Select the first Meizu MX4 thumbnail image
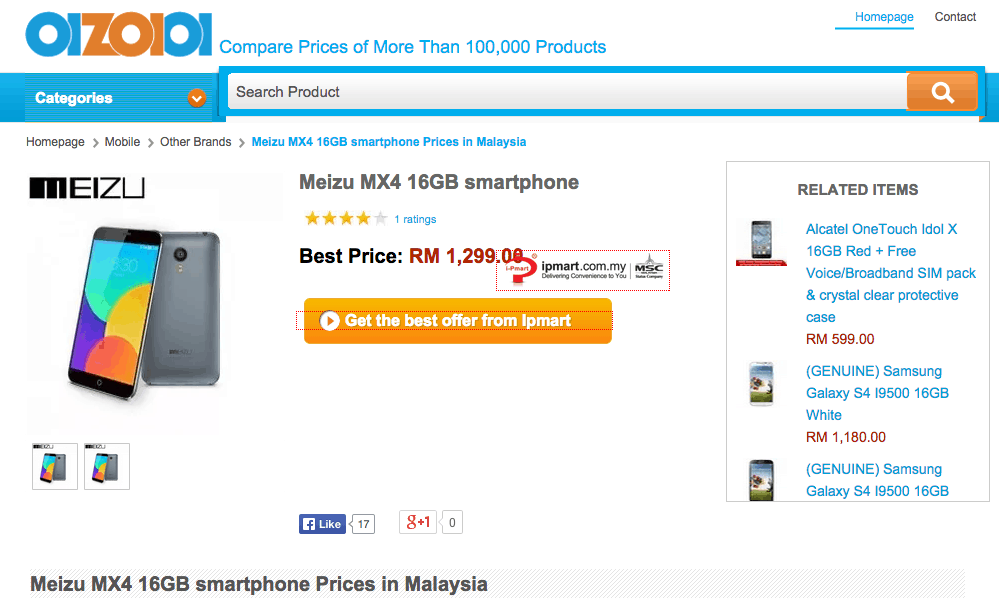The image size is (999, 598). (x=54, y=466)
